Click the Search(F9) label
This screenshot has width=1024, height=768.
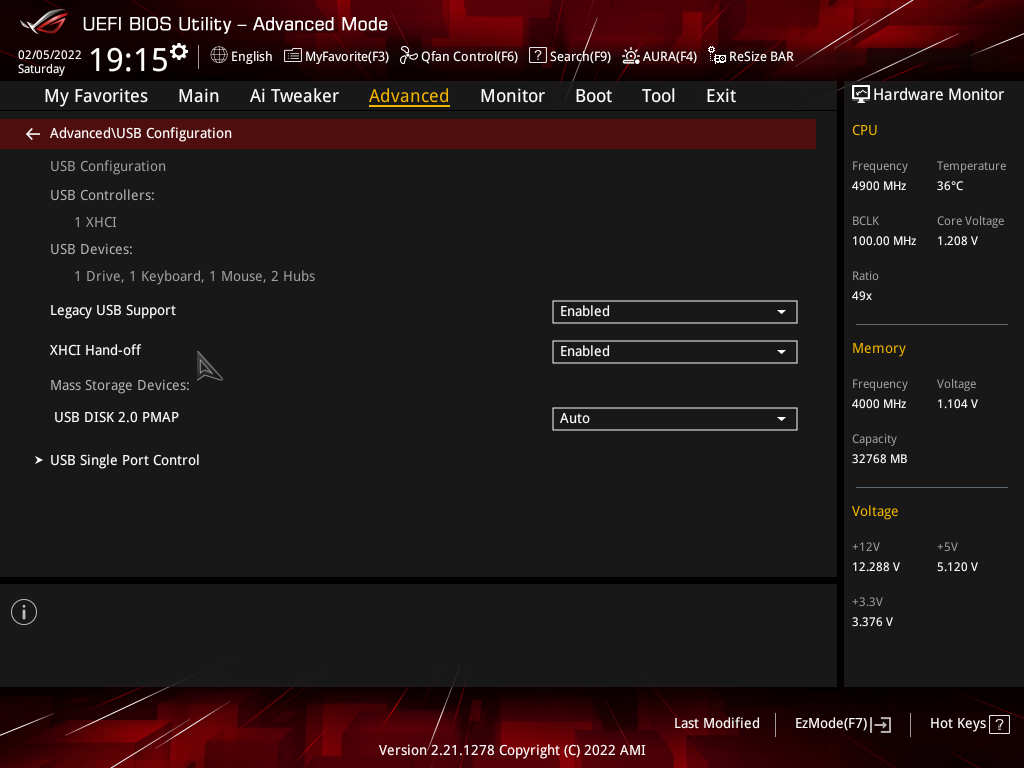(580, 56)
